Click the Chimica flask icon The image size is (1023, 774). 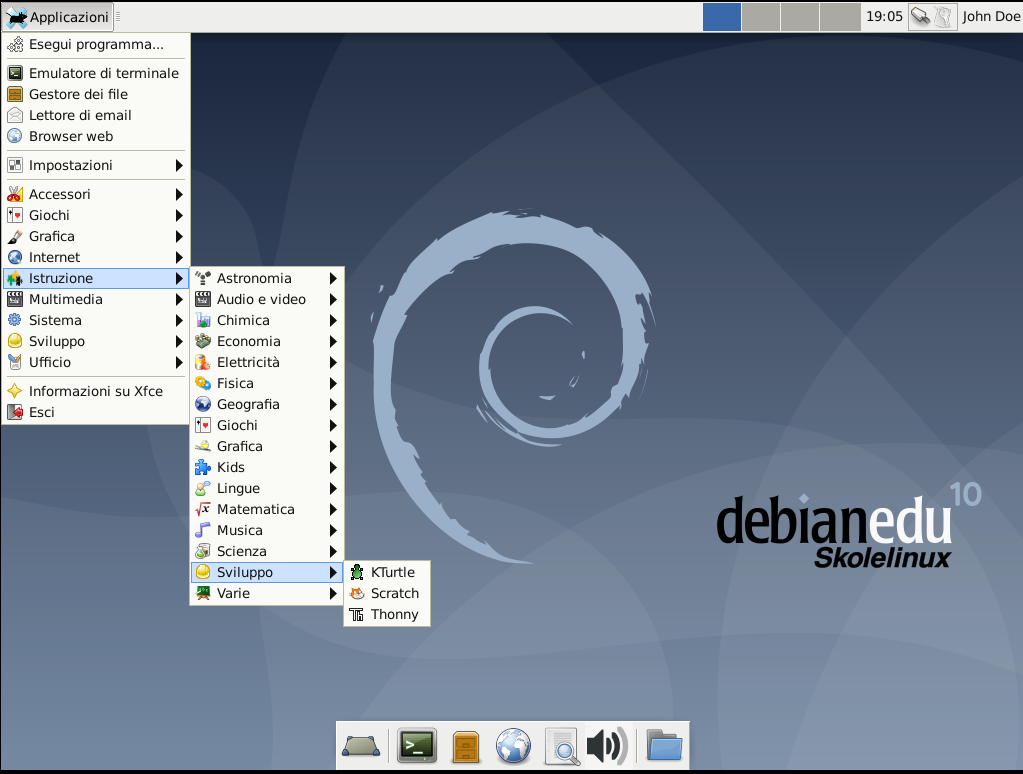(x=203, y=320)
